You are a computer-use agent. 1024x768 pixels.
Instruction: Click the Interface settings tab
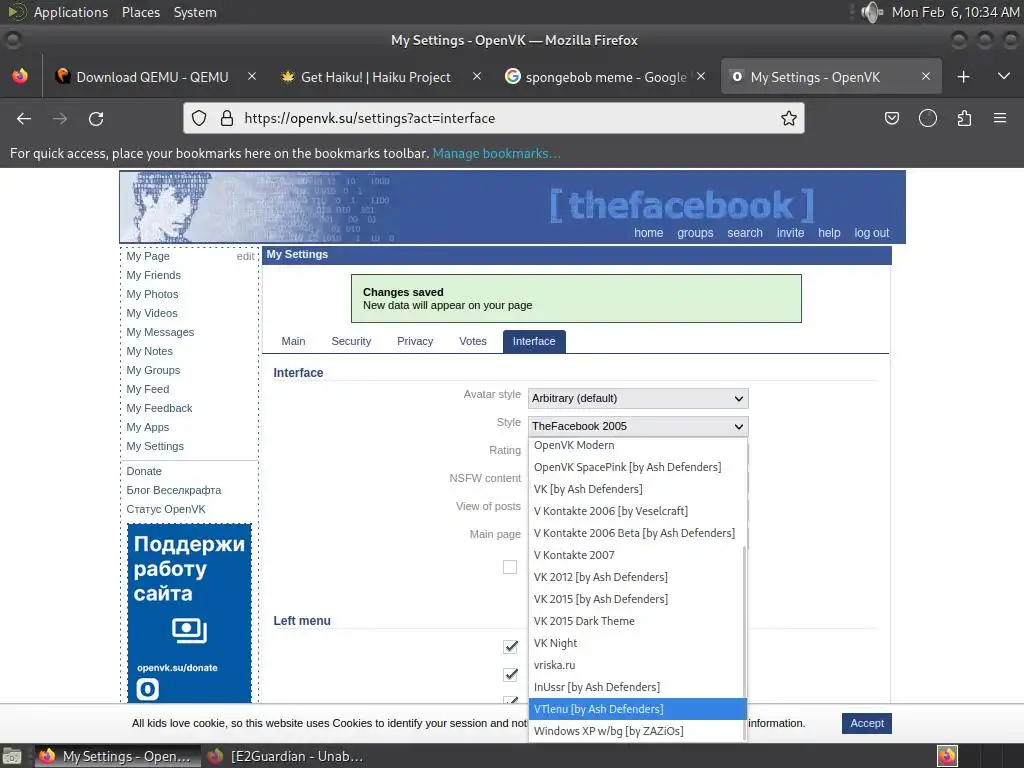(x=534, y=342)
